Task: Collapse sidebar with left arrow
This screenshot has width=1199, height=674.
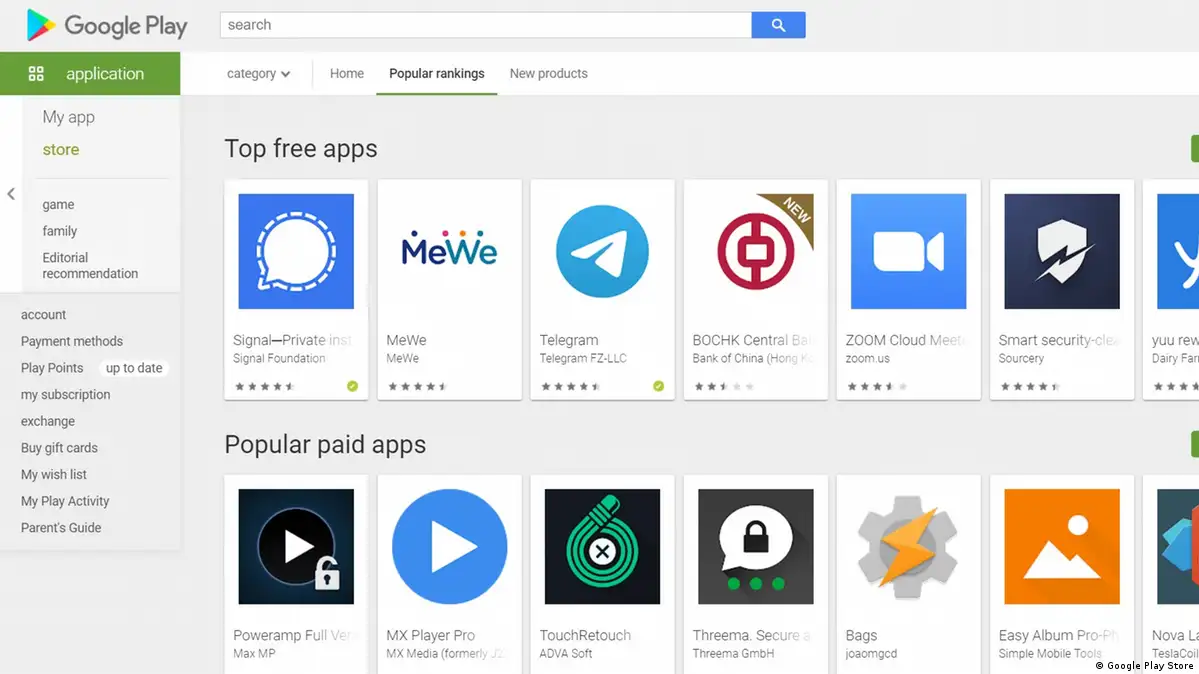Action: click(x=11, y=194)
